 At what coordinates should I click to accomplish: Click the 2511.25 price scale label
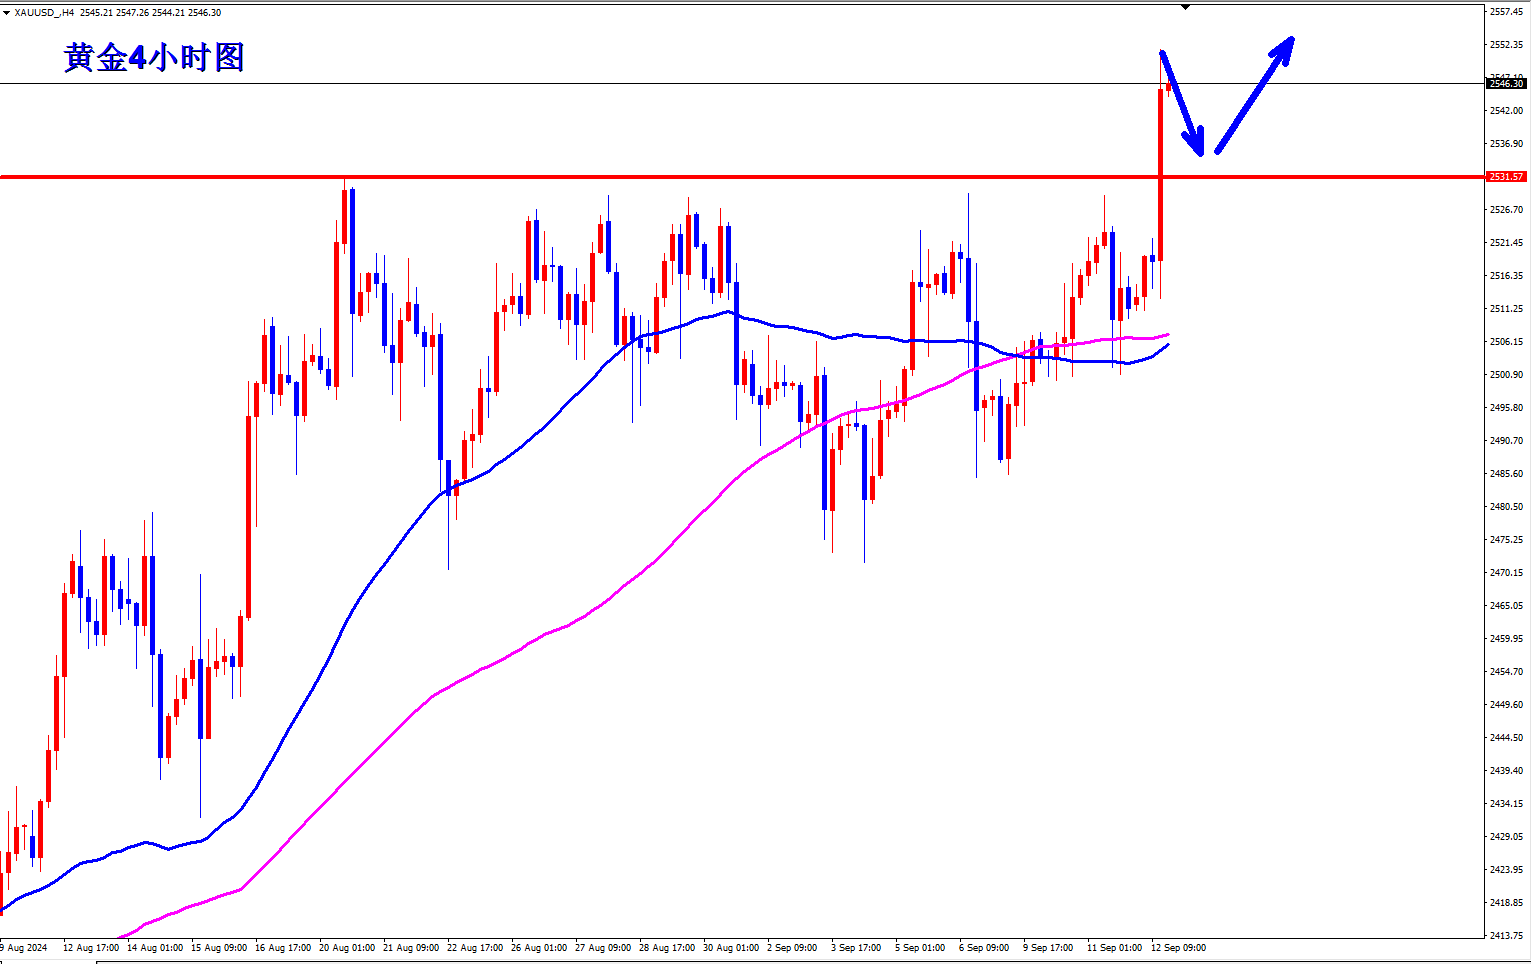click(x=1506, y=309)
